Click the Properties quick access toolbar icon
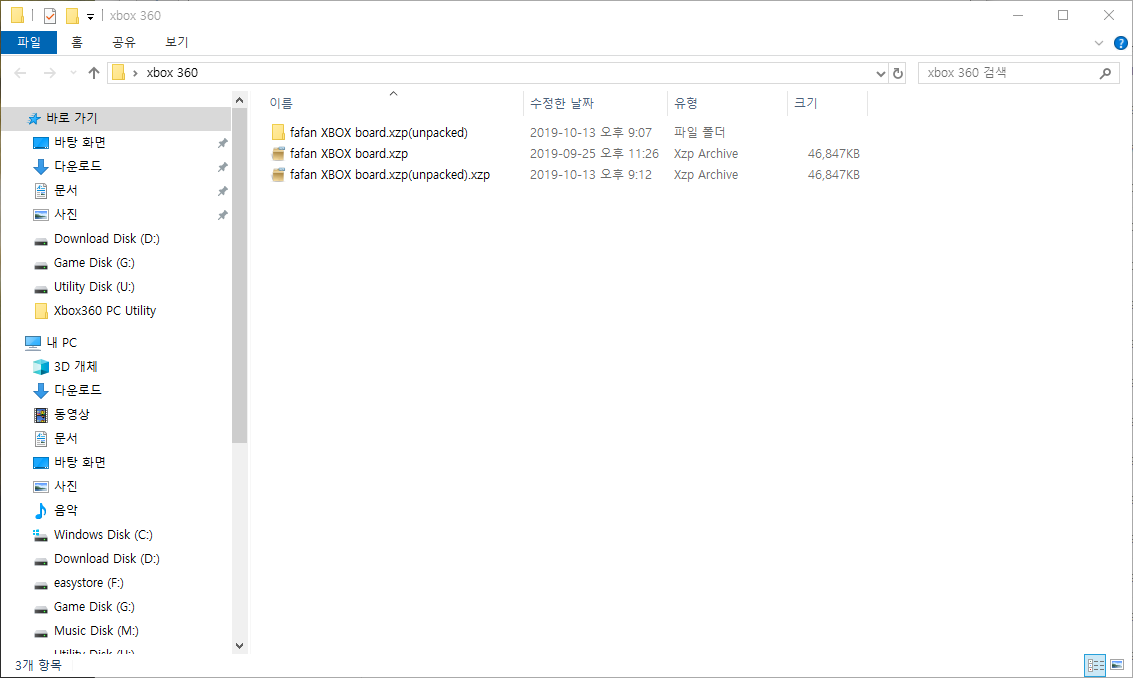 tap(50, 15)
